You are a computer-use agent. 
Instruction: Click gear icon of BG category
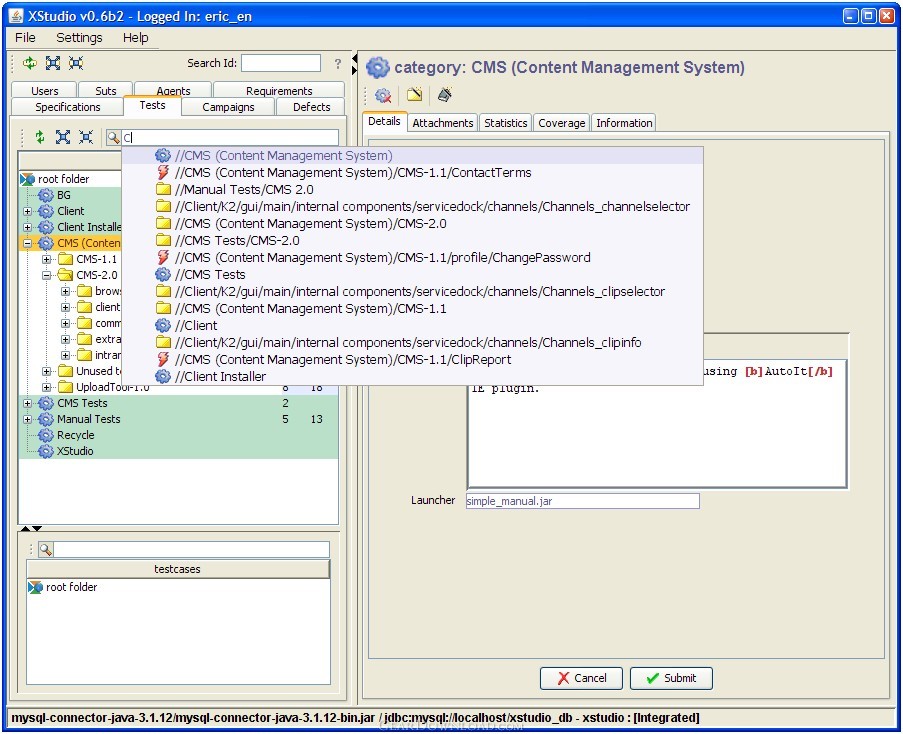[45, 195]
